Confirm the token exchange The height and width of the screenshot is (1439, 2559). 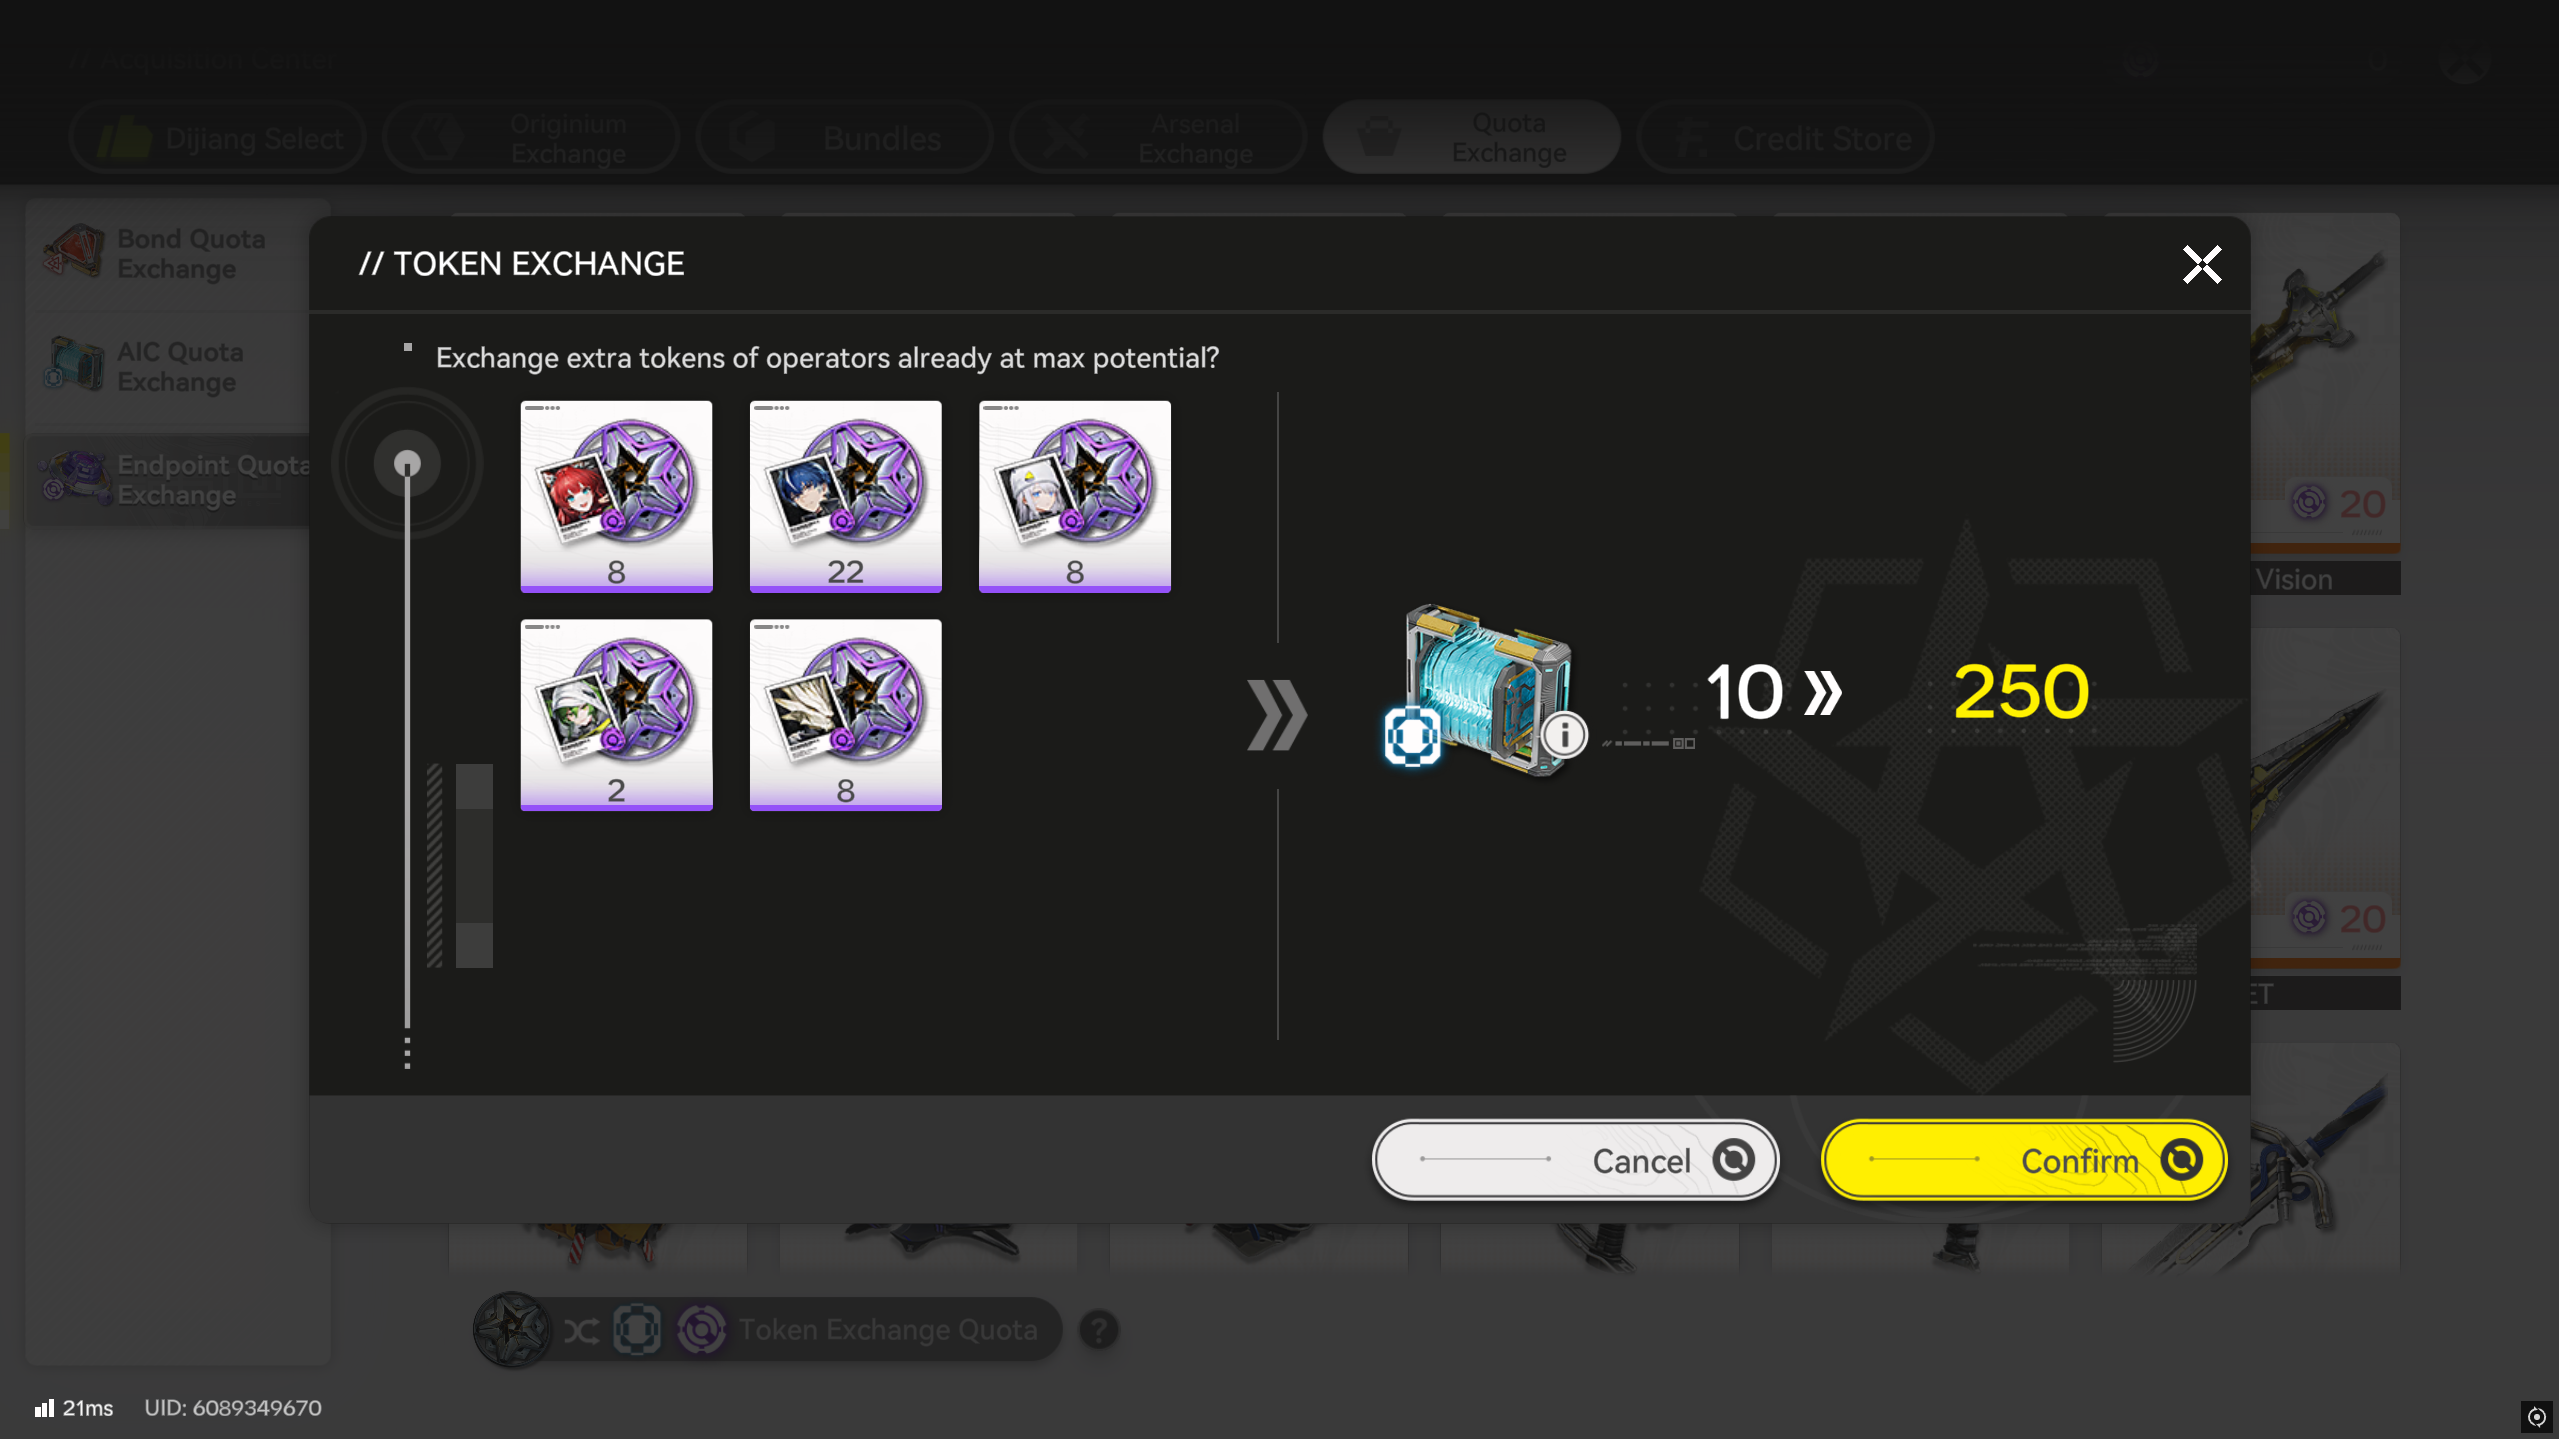click(x=2023, y=1160)
